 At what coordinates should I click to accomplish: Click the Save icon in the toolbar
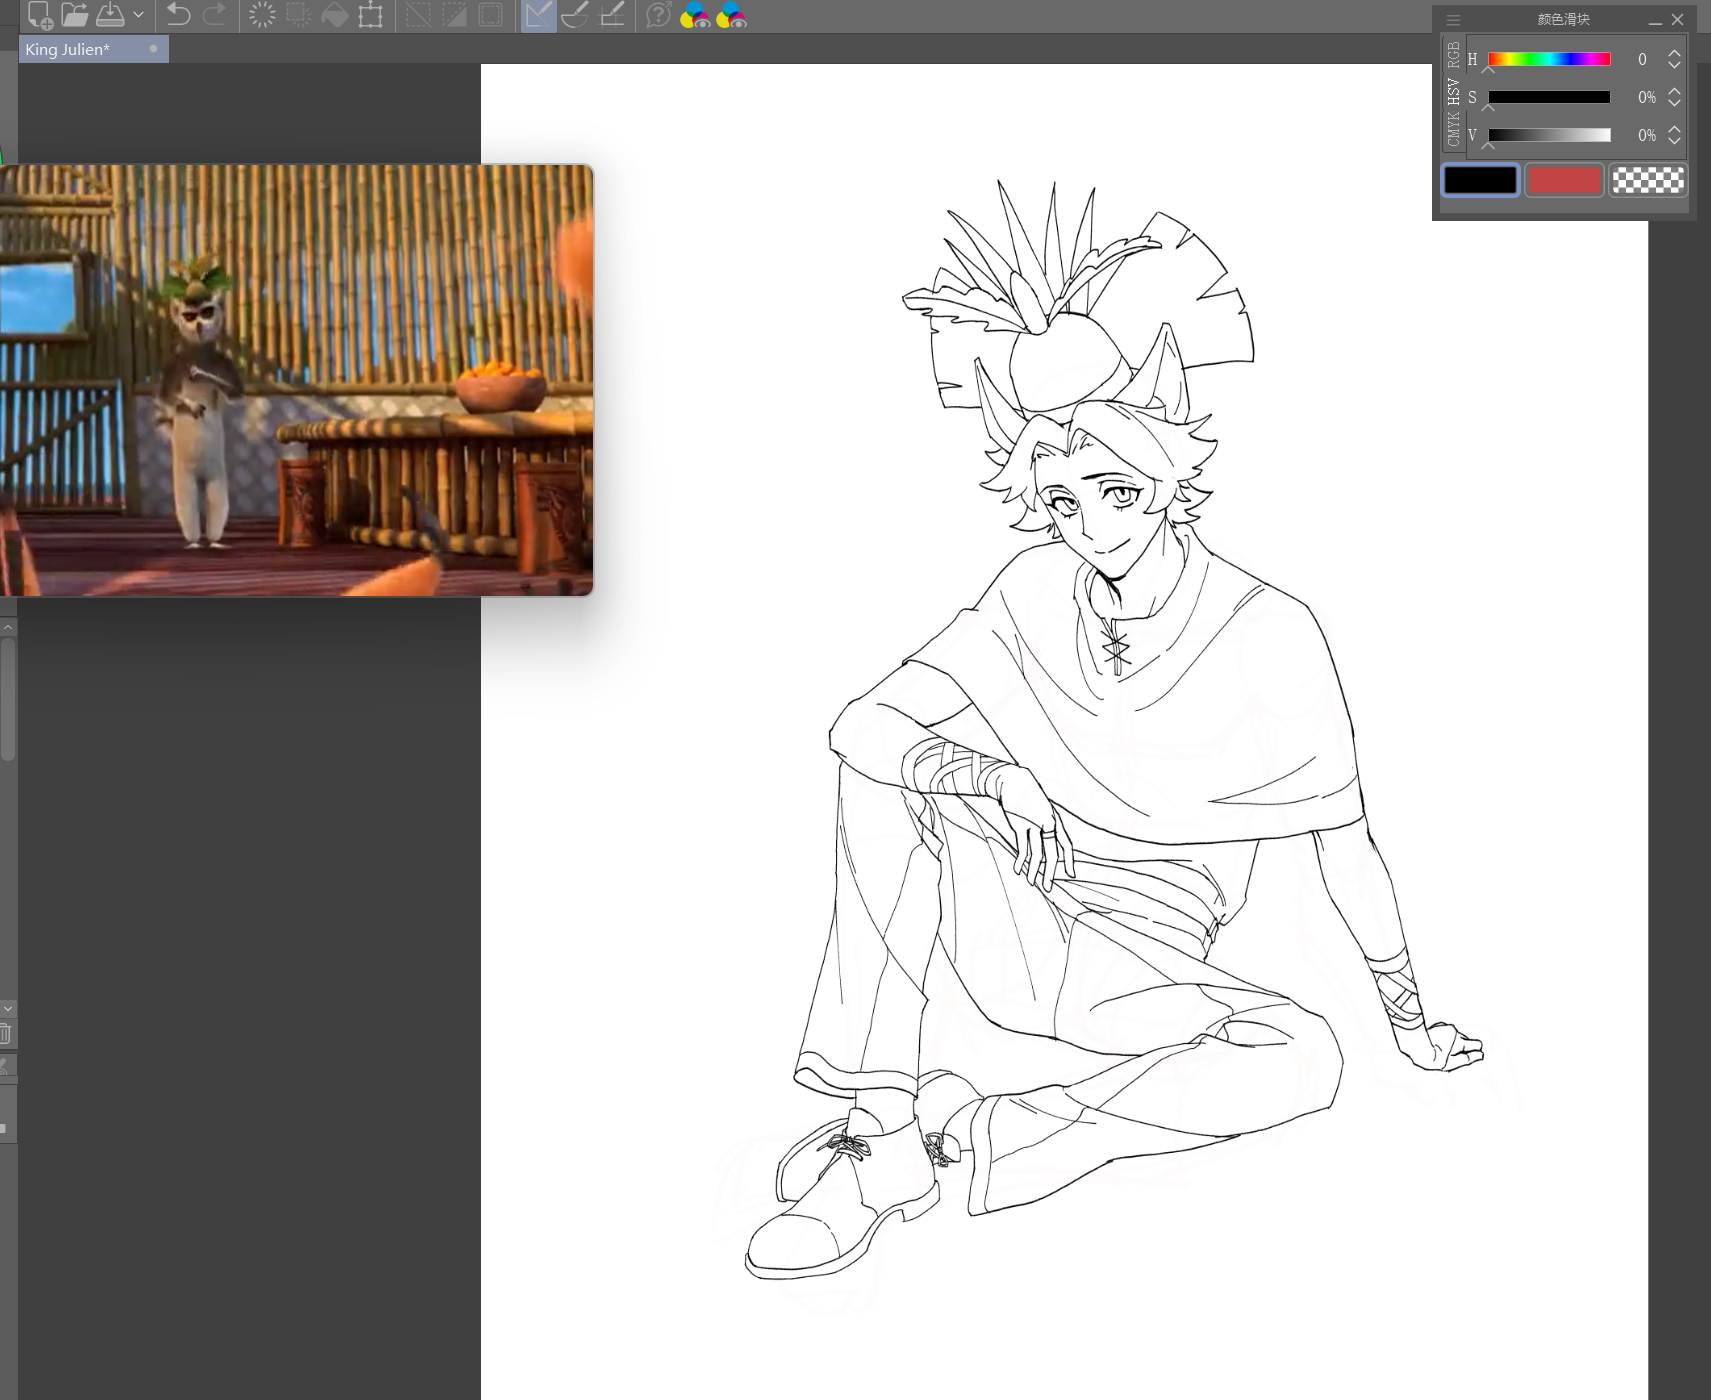[x=110, y=15]
